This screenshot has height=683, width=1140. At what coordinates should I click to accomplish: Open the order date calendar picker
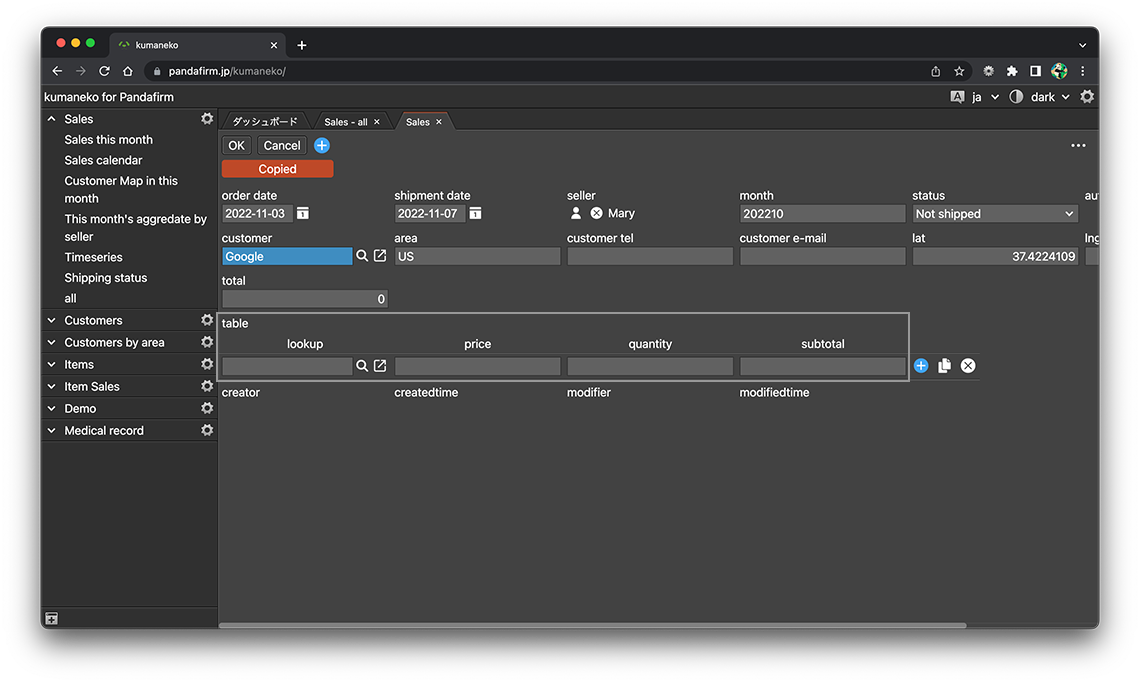point(303,214)
